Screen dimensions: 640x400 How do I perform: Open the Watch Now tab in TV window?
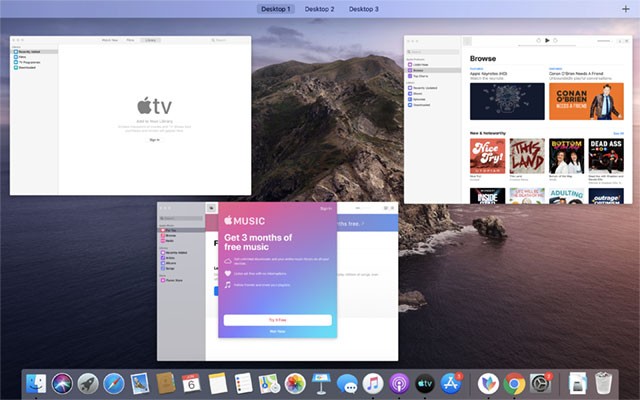110,40
